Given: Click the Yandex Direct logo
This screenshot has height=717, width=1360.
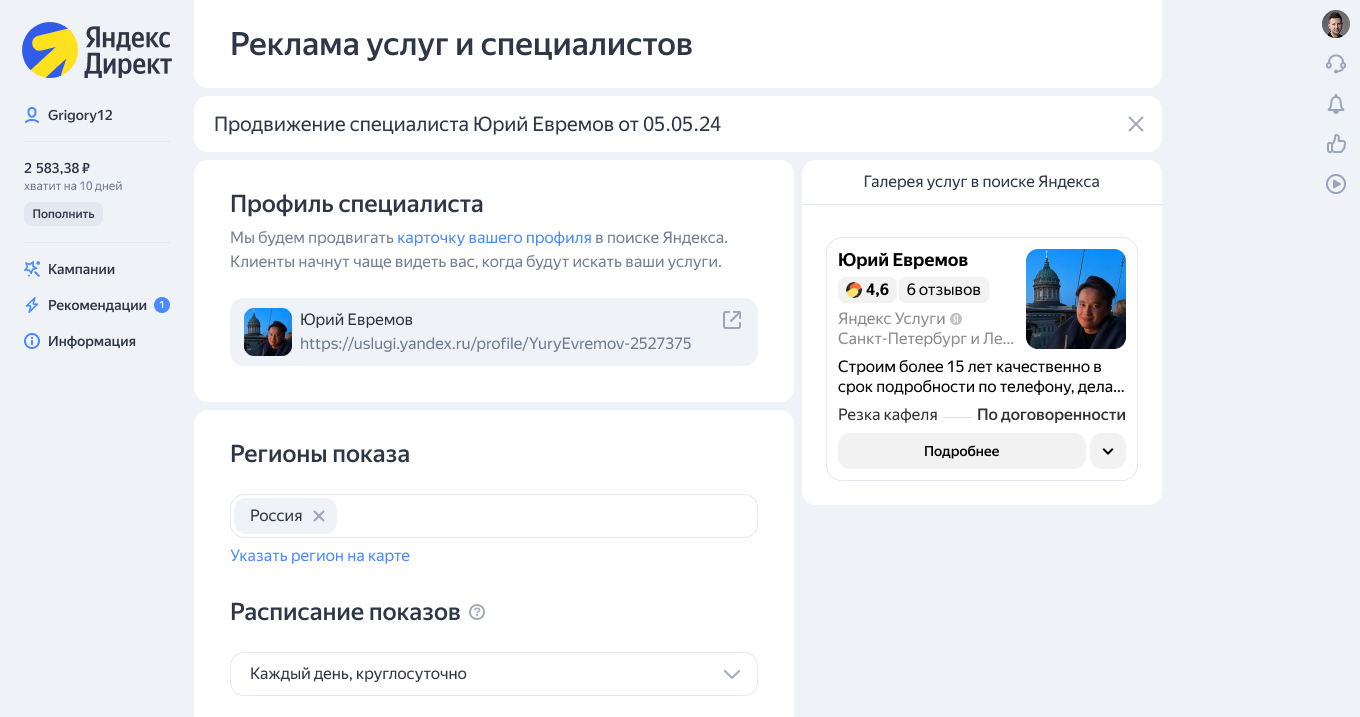Looking at the screenshot, I should click(97, 51).
